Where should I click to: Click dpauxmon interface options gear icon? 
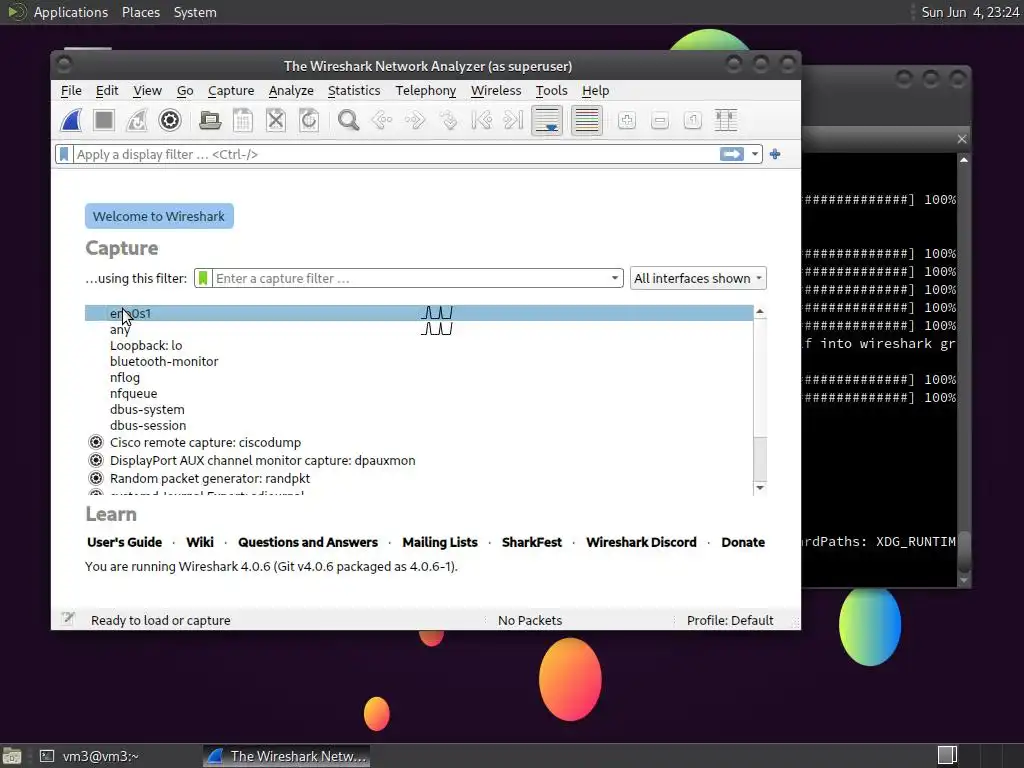(x=96, y=460)
